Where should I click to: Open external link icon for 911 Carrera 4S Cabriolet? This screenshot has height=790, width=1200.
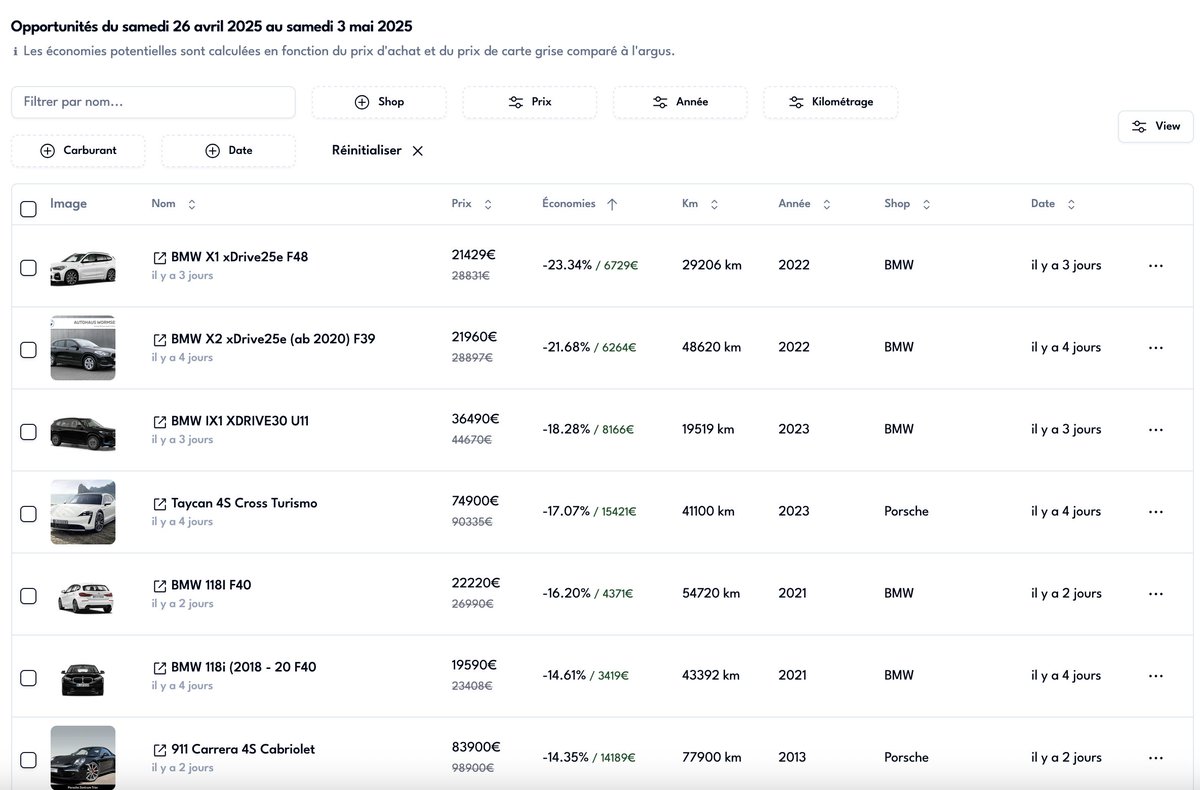[x=159, y=749]
